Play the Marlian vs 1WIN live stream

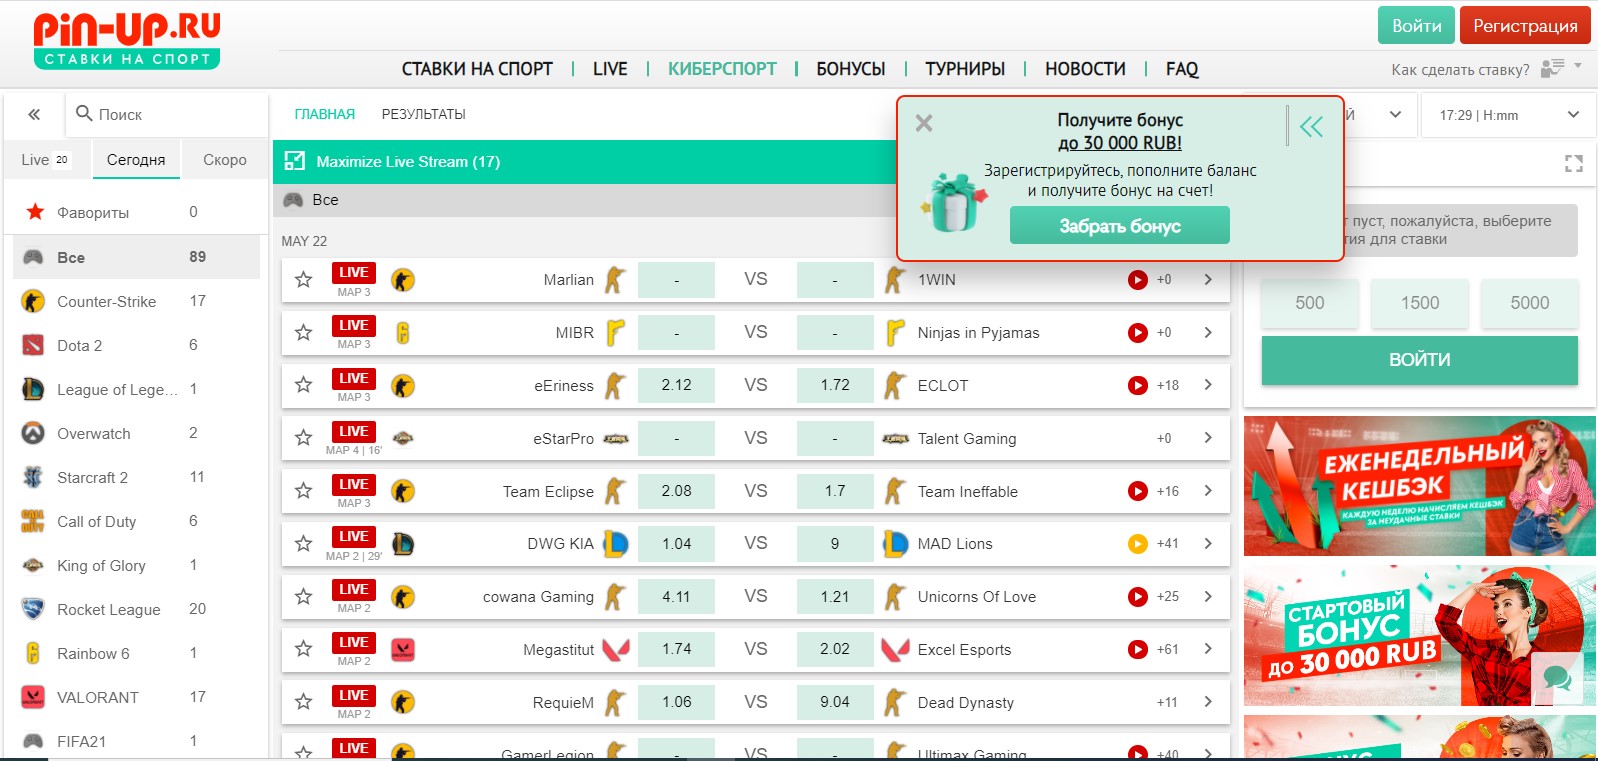pos(1138,280)
